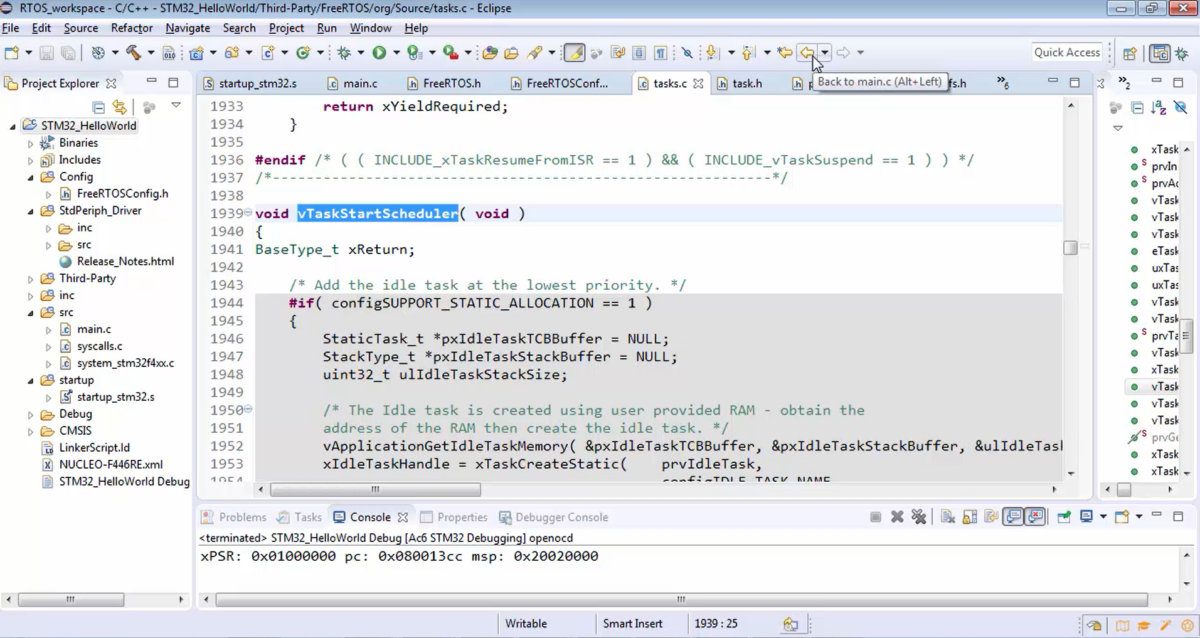Click the New file toolbar icon

pos(12,53)
